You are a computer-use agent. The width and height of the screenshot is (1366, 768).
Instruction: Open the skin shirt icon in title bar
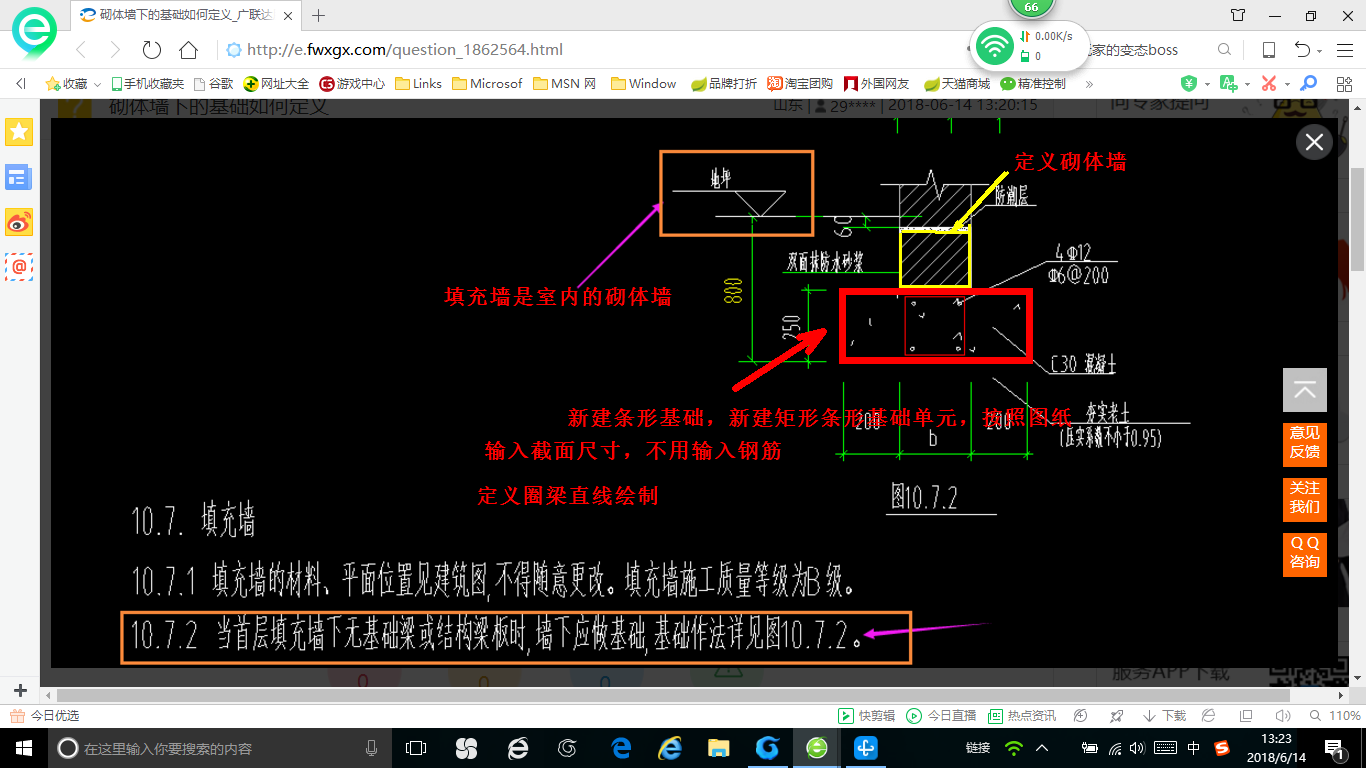coord(1238,15)
